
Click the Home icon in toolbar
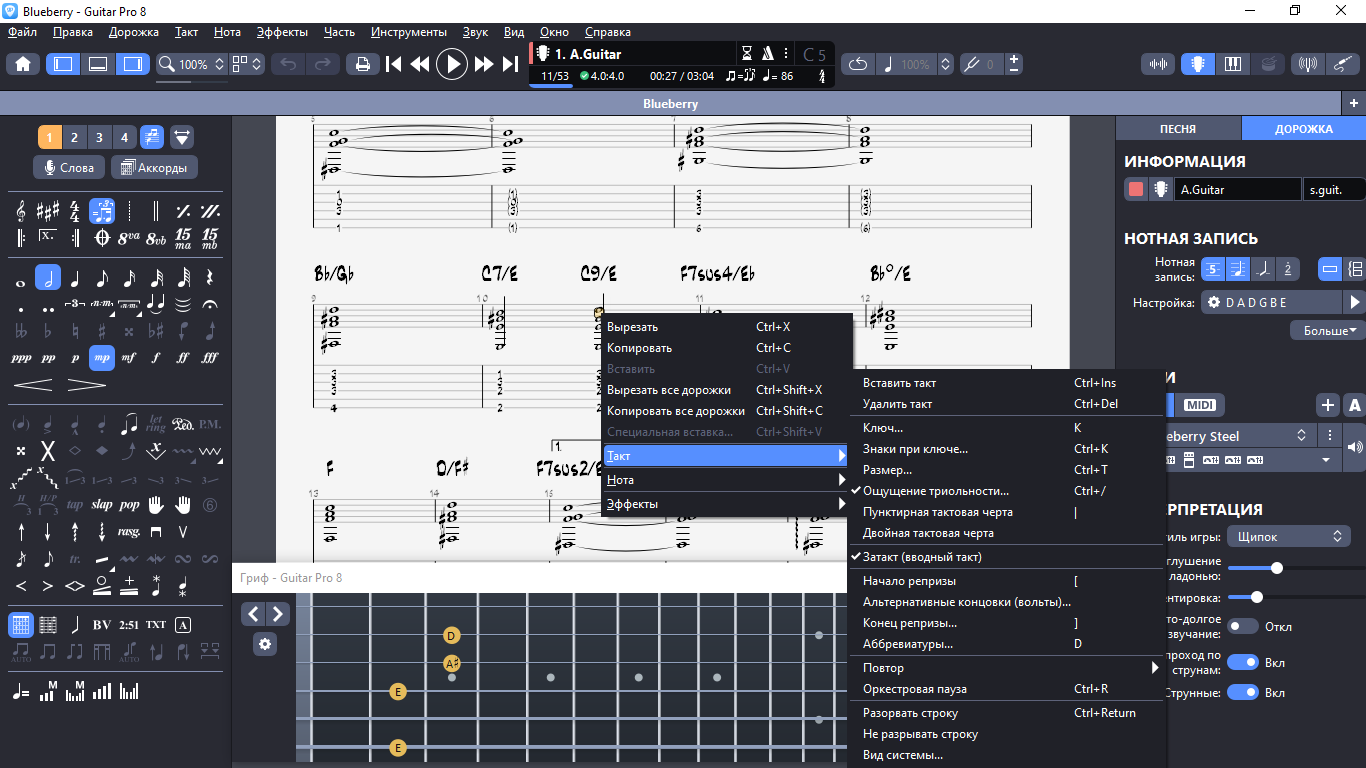click(23, 64)
